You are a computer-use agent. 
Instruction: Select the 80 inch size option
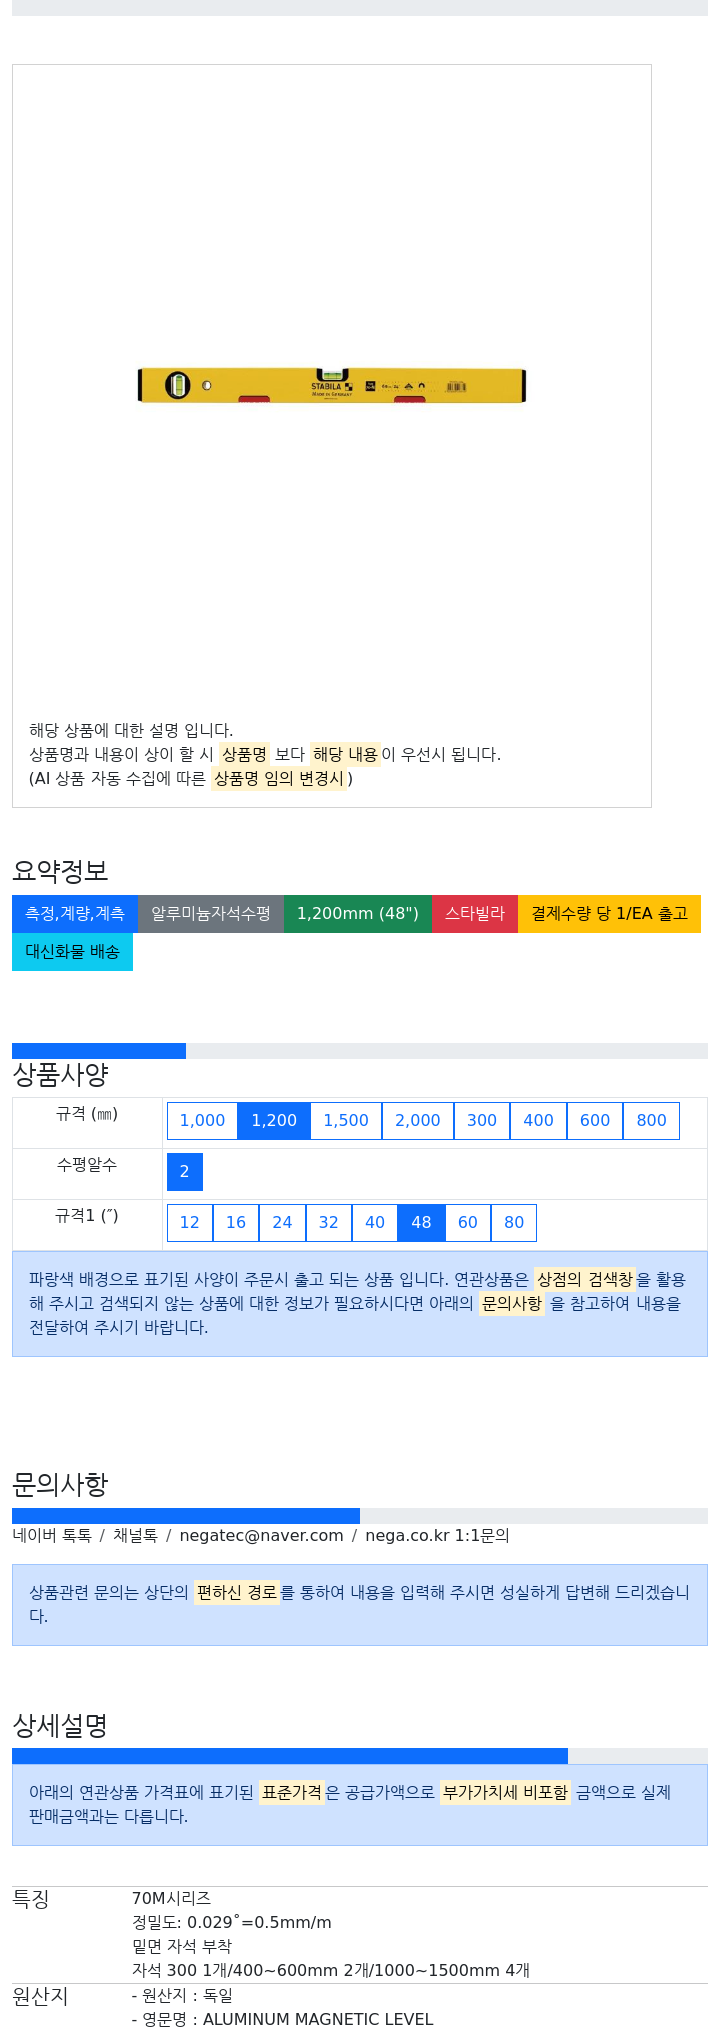[x=514, y=1223]
